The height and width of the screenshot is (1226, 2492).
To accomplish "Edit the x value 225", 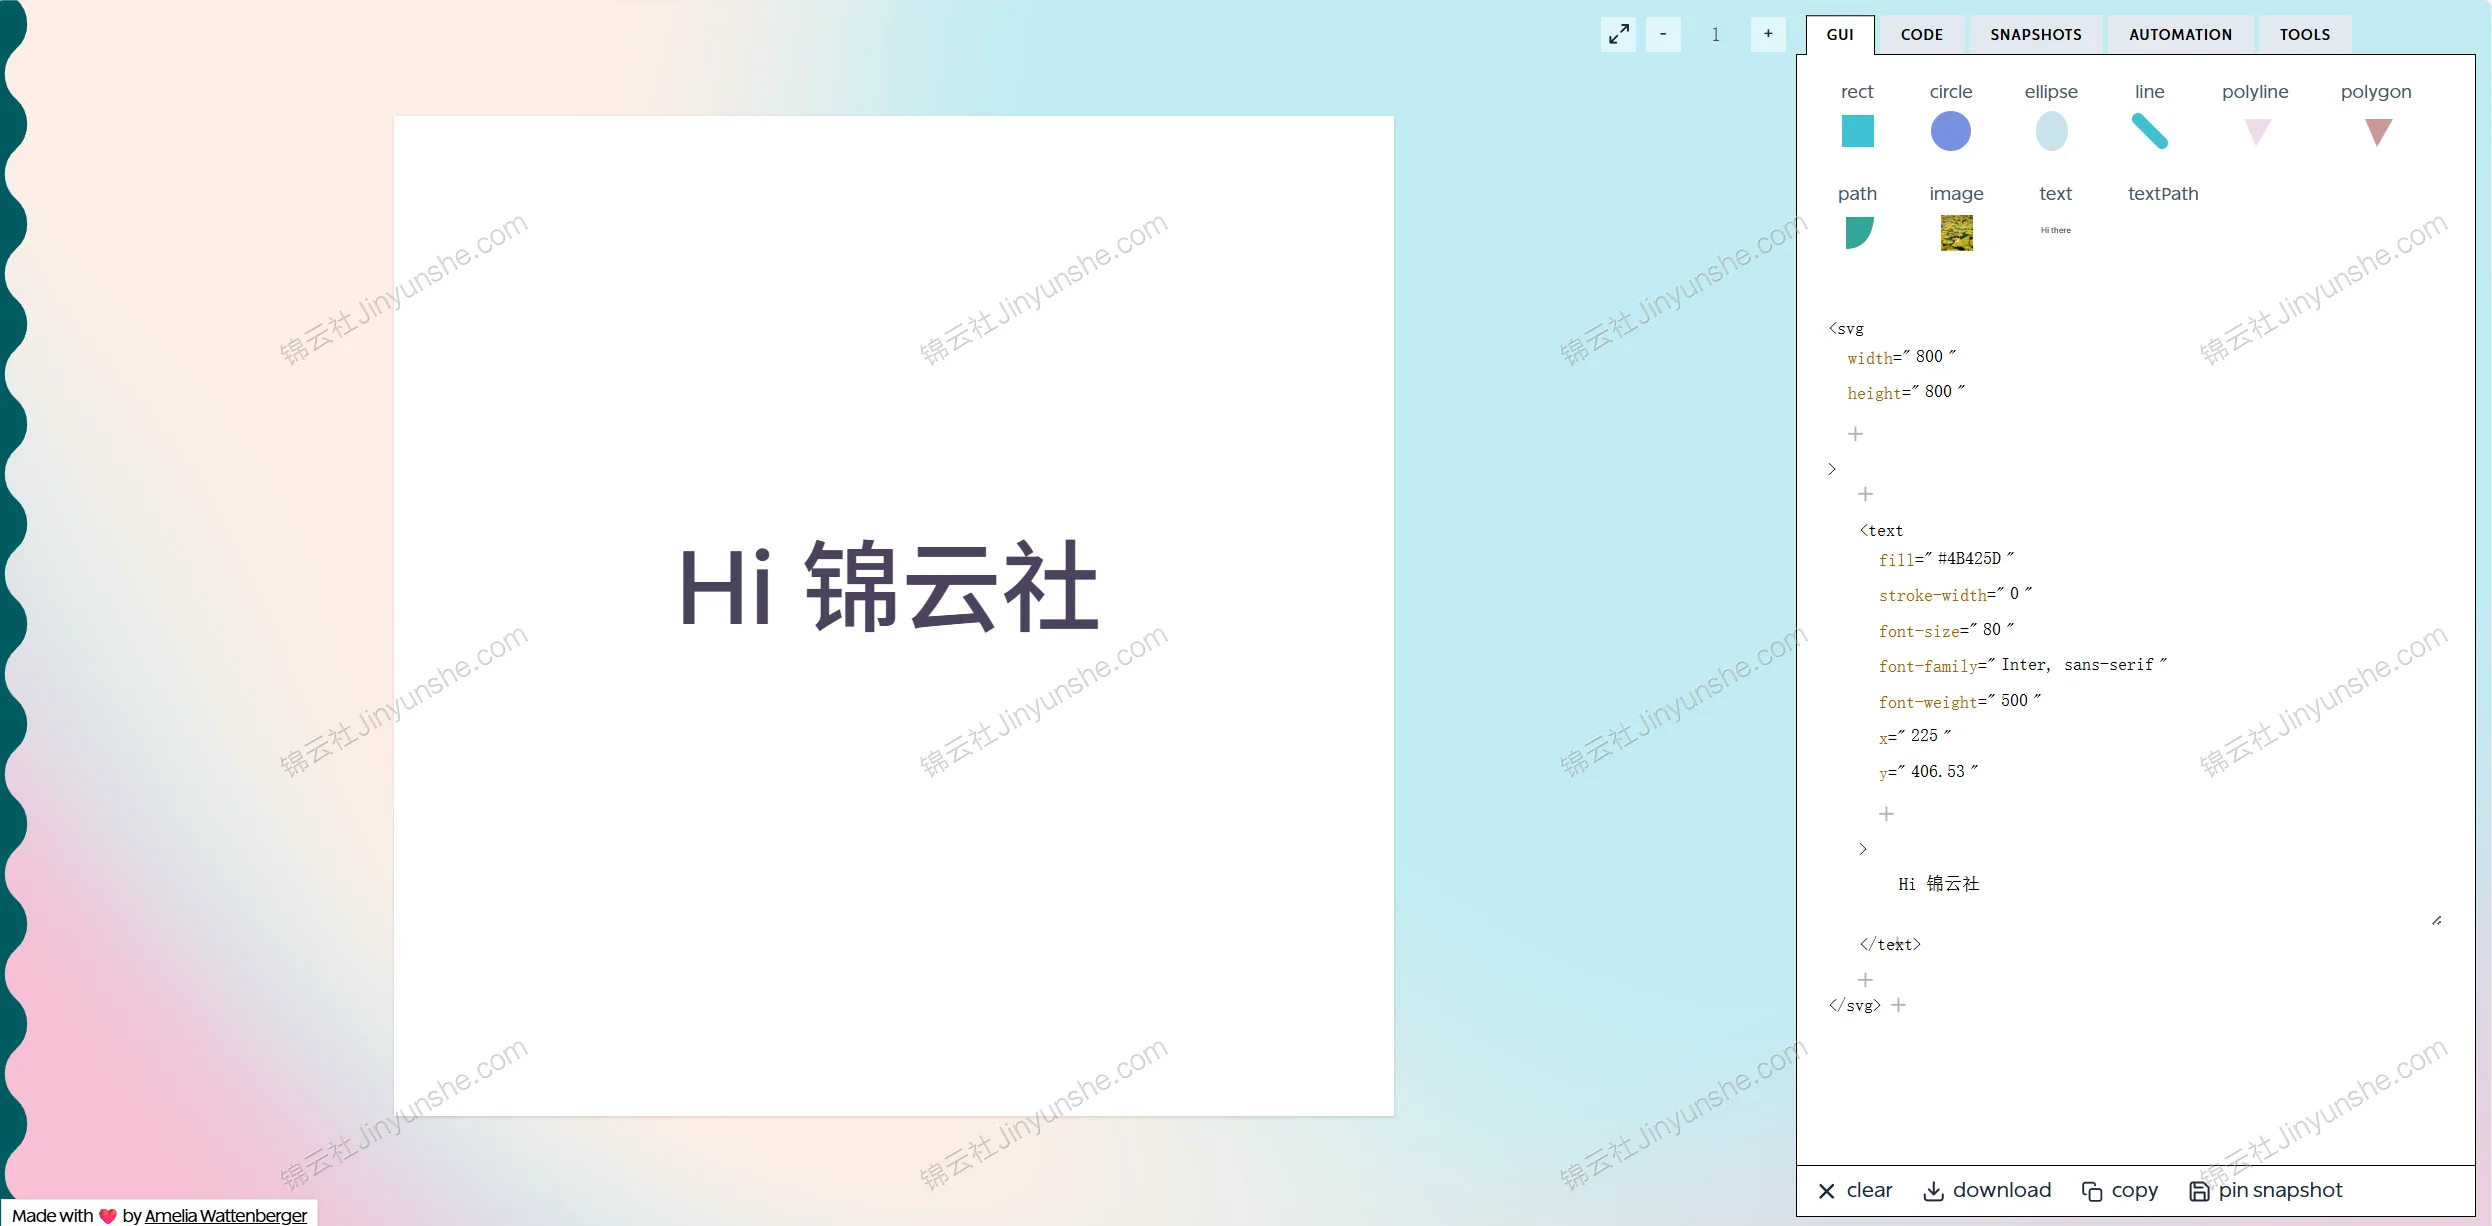I will 1924,736.
